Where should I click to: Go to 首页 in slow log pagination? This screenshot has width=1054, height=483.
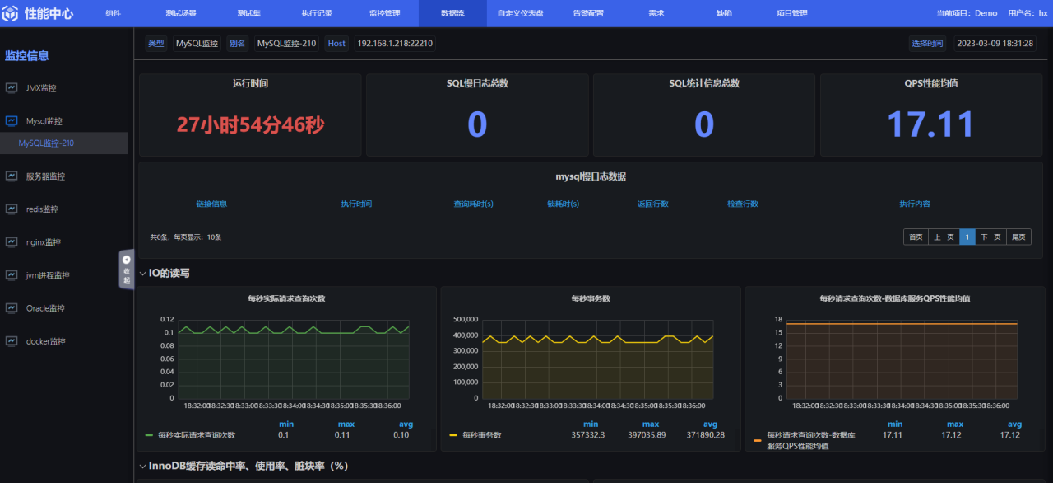click(x=916, y=236)
